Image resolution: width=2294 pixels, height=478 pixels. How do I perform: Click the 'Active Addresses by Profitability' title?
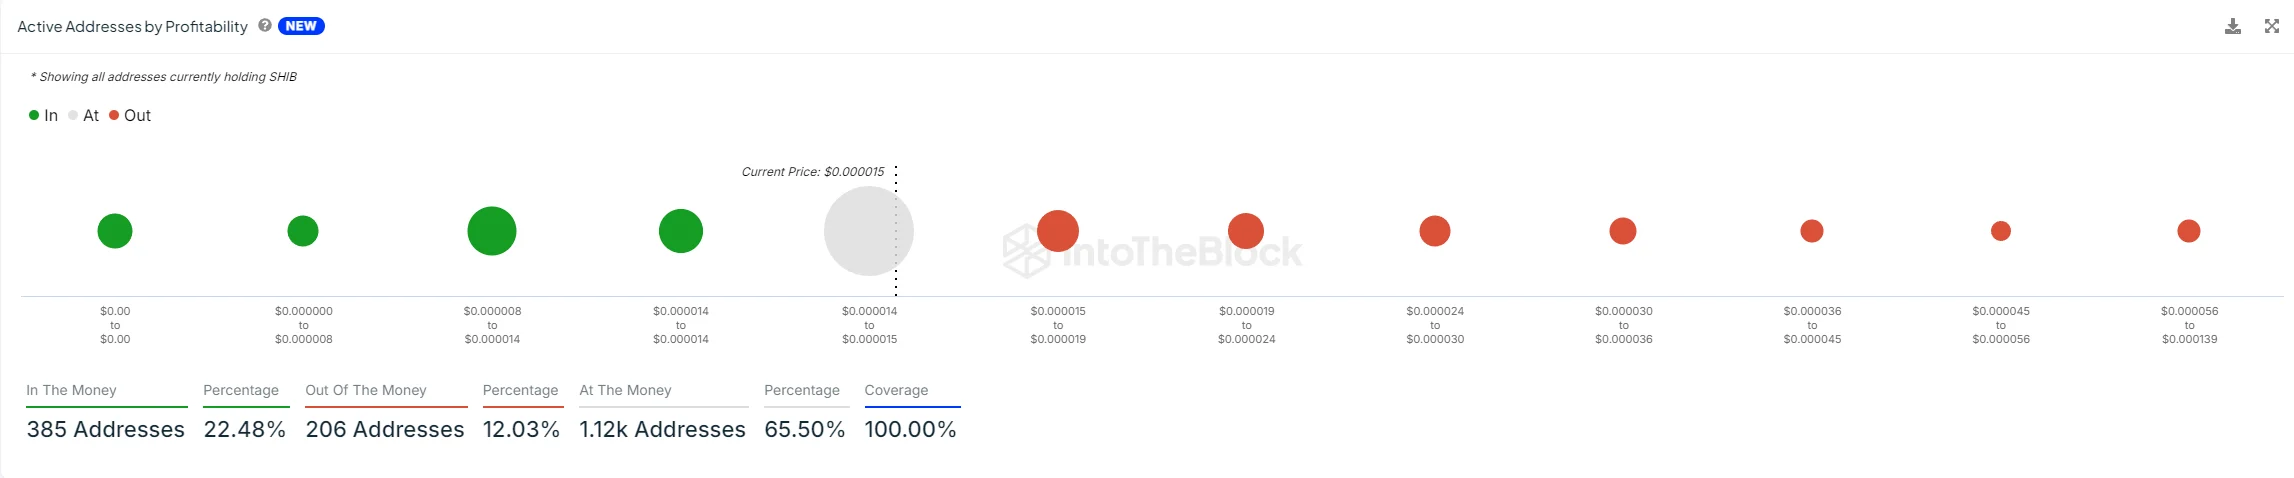132,27
